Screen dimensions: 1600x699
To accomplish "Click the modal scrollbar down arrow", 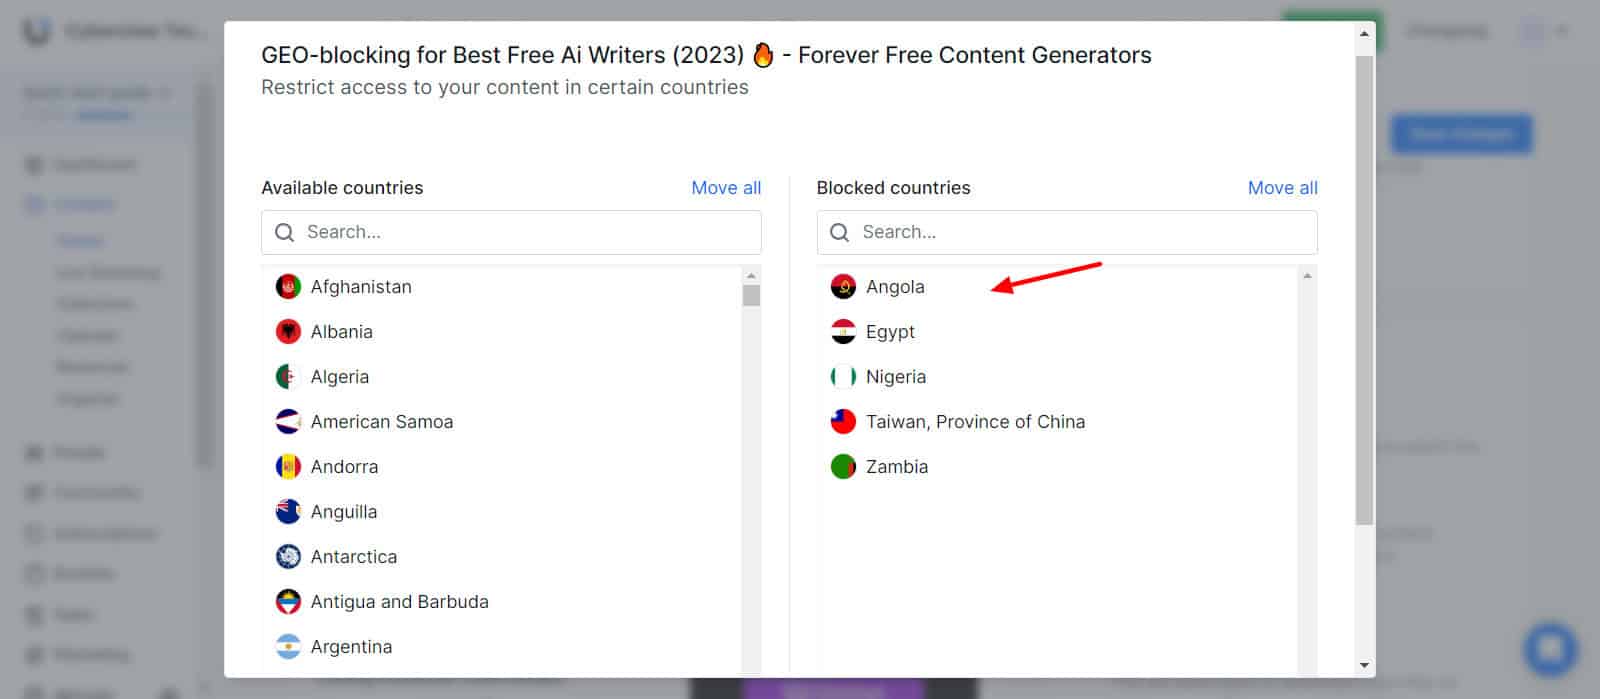I will tap(1364, 665).
